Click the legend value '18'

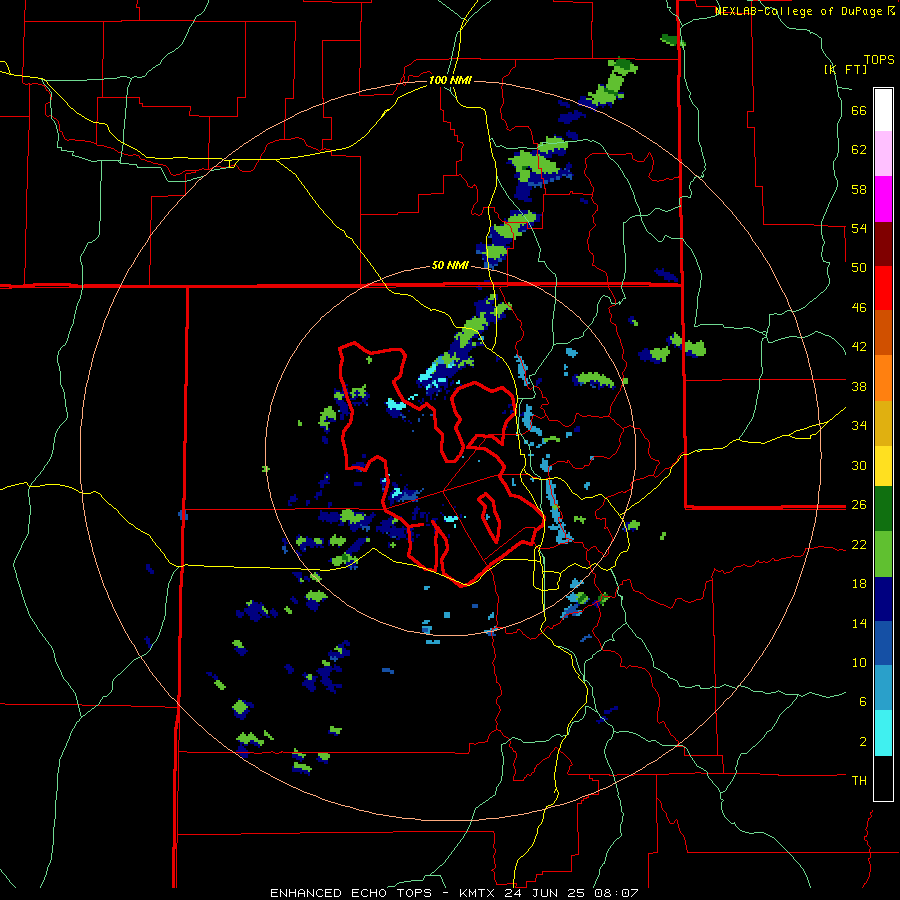tap(859, 584)
